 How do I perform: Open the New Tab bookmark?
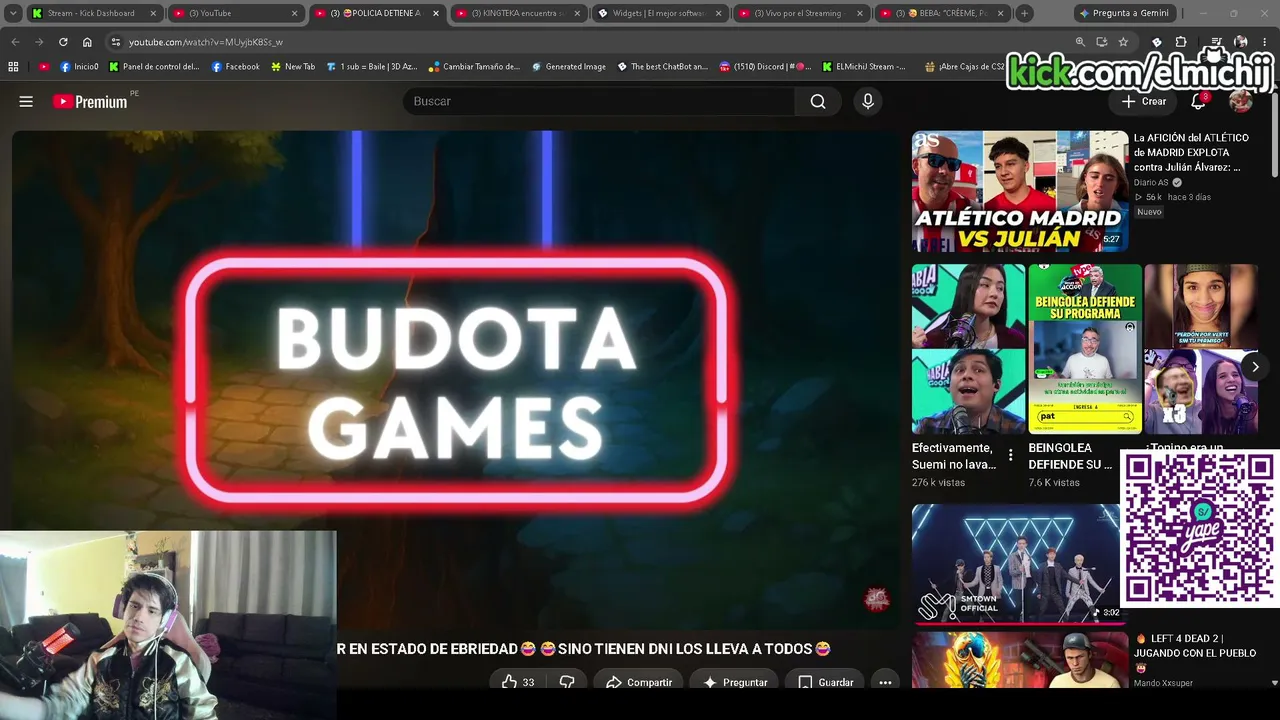click(292, 67)
